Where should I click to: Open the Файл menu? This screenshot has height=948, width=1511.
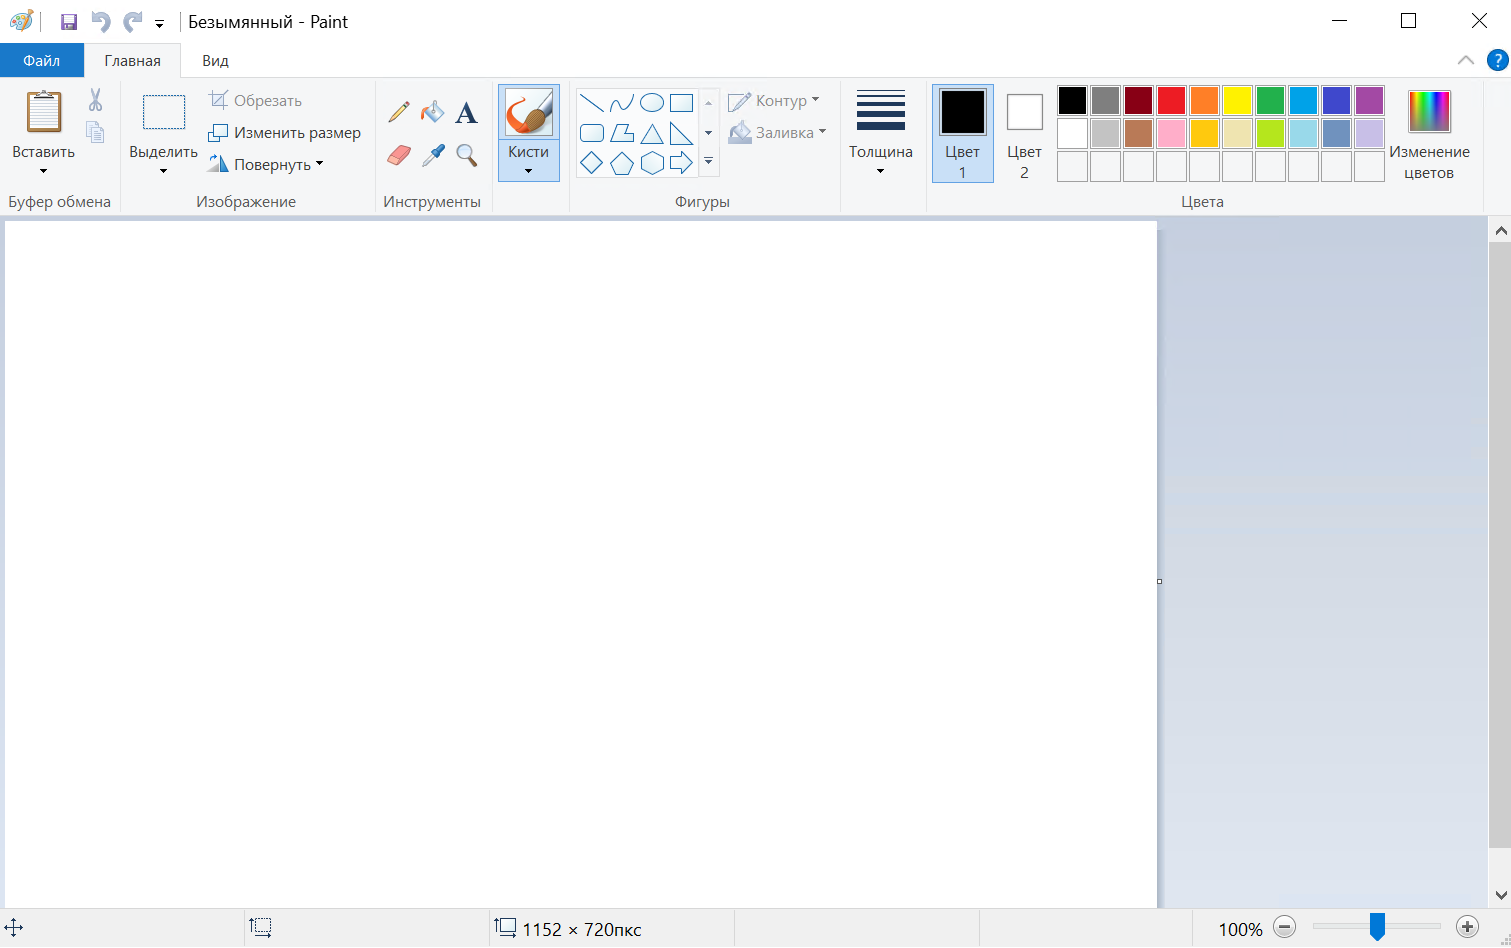click(41, 60)
